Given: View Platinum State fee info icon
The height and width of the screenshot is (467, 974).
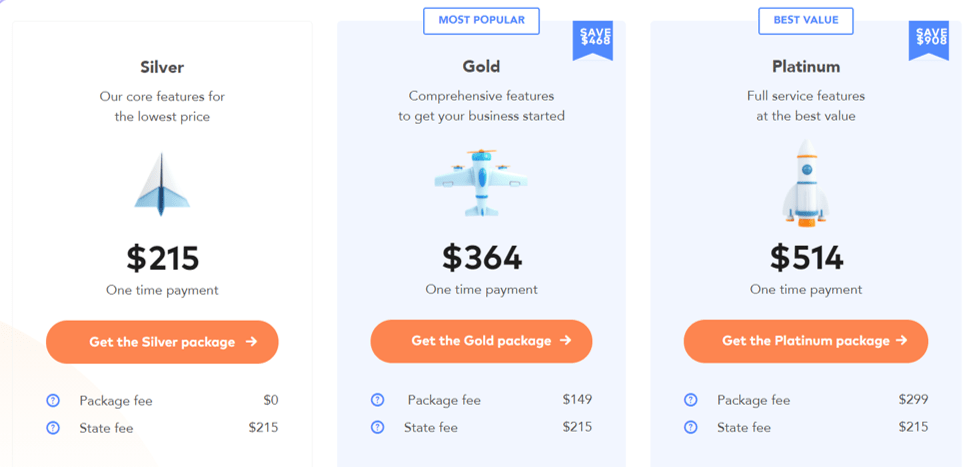Looking at the screenshot, I should tap(691, 427).
